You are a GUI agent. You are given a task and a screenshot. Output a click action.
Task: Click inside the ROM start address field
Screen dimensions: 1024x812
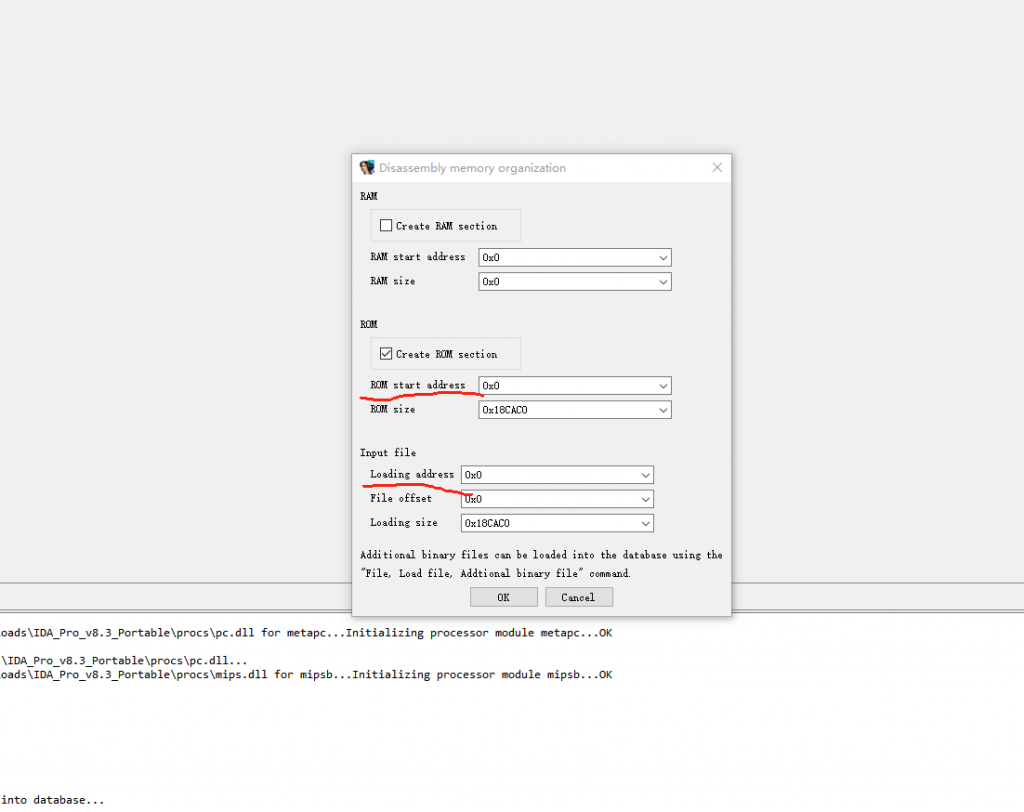565,386
